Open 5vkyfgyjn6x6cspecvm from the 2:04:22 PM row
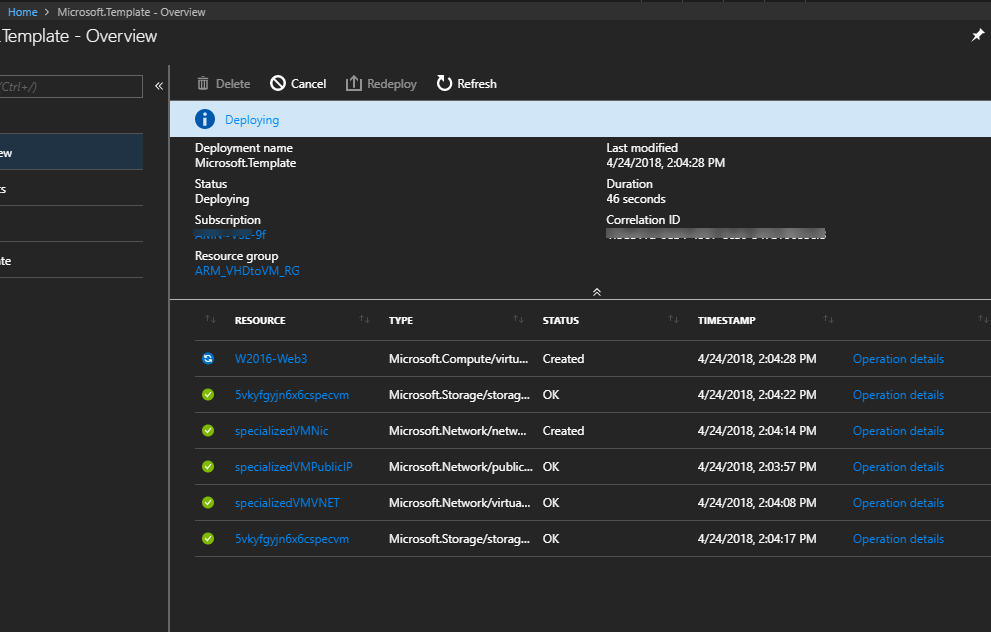The height and width of the screenshot is (632, 991). tap(292, 394)
